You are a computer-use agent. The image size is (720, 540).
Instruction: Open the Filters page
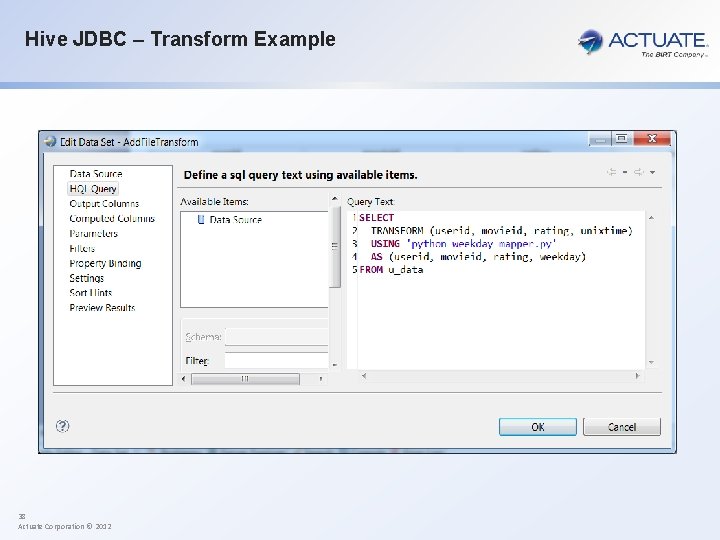pos(82,248)
